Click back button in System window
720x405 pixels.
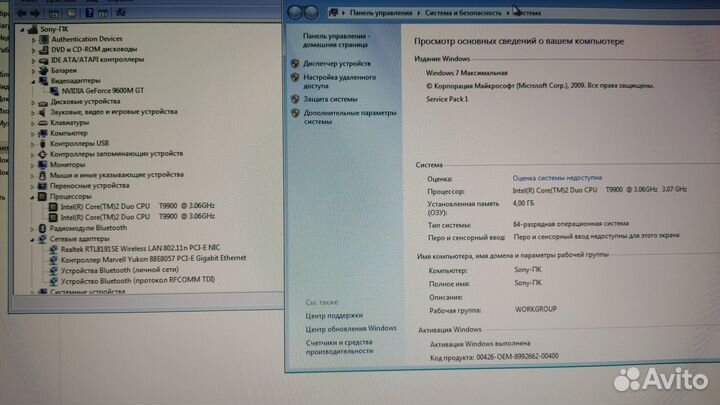295,13
